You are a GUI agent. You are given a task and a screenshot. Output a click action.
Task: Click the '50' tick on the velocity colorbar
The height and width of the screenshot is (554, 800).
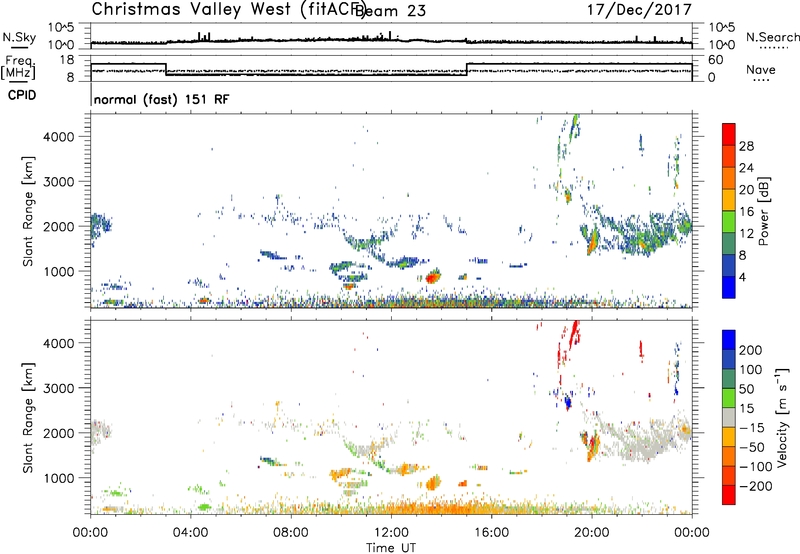[746, 389]
